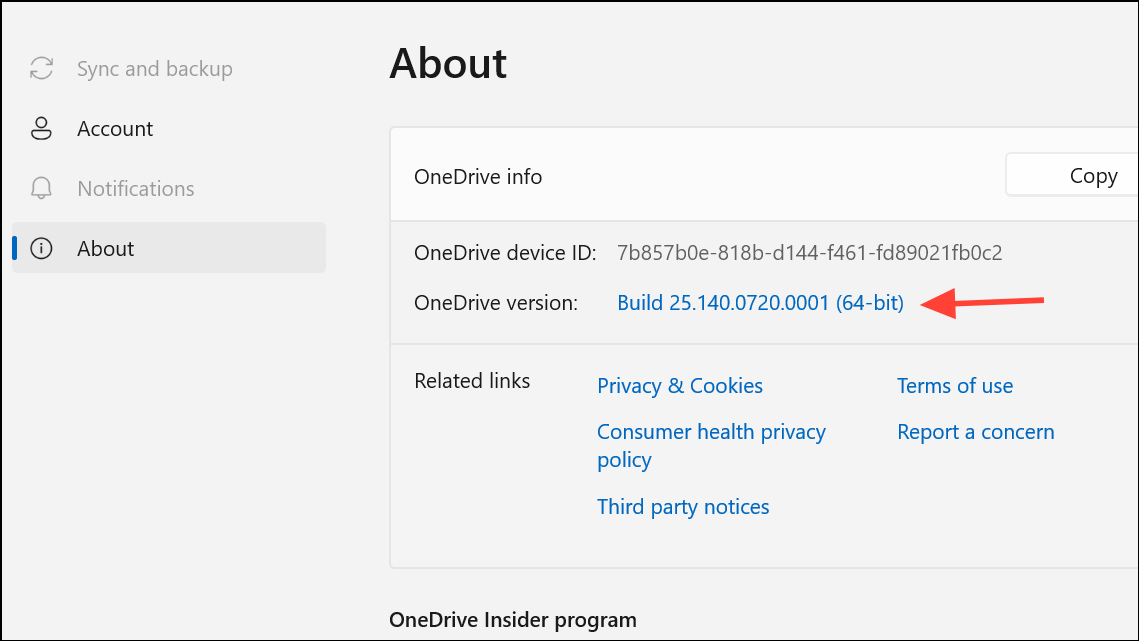This screenshot has width=1139, height=641.
Task: Open the Account settings section
Action: (x=114, y=128)
